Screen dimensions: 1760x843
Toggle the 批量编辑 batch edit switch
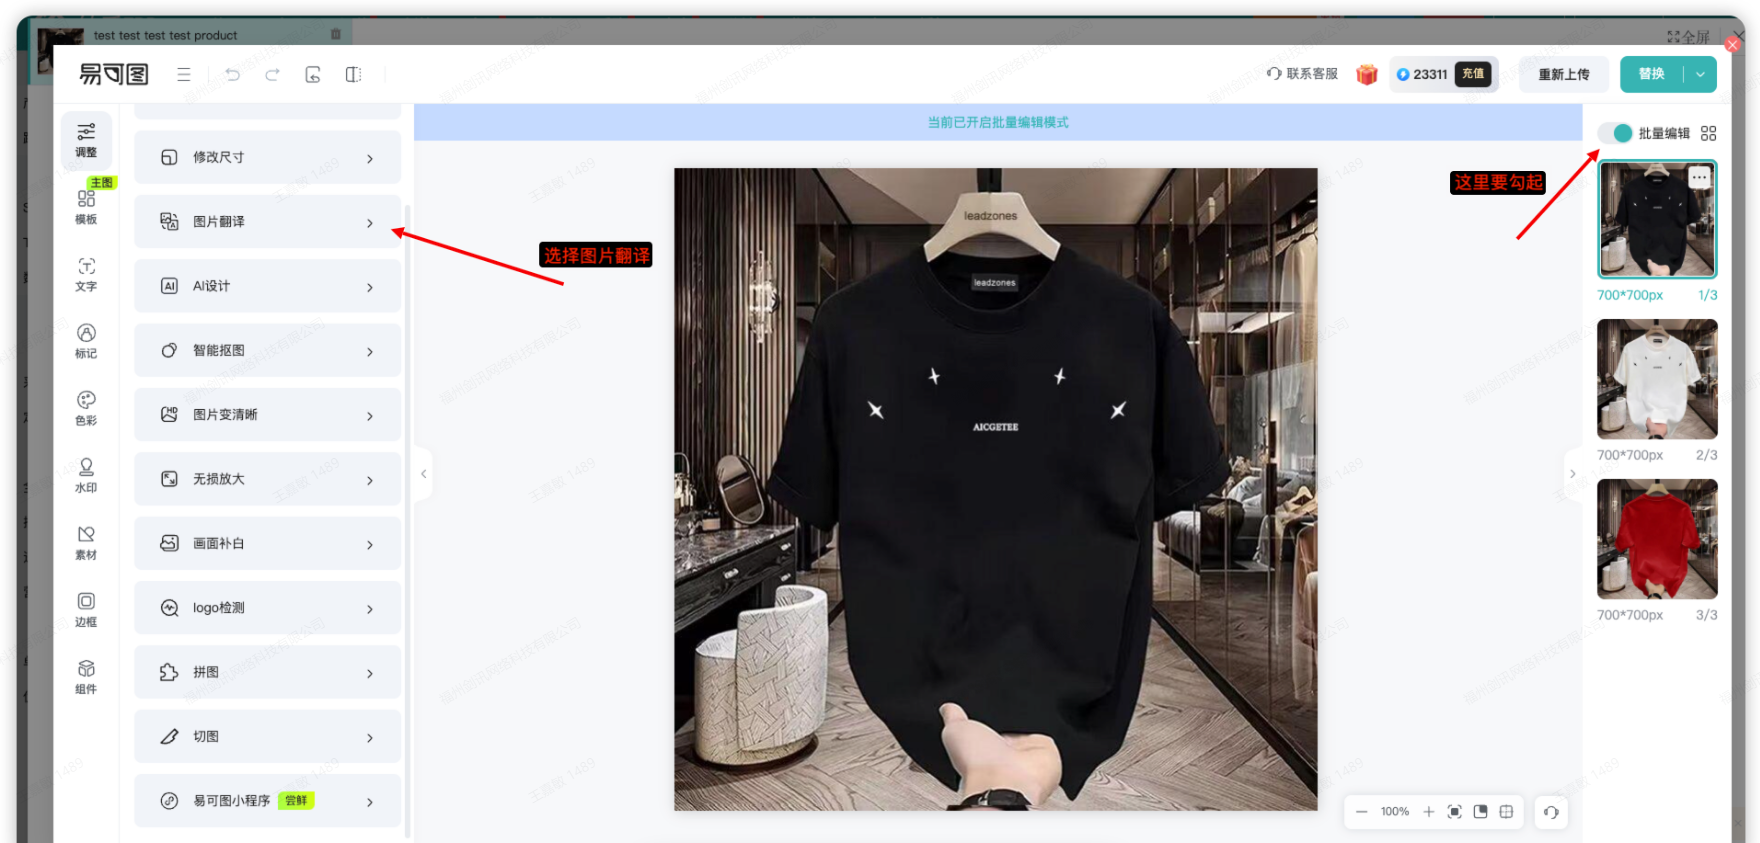click(1615, 133)
